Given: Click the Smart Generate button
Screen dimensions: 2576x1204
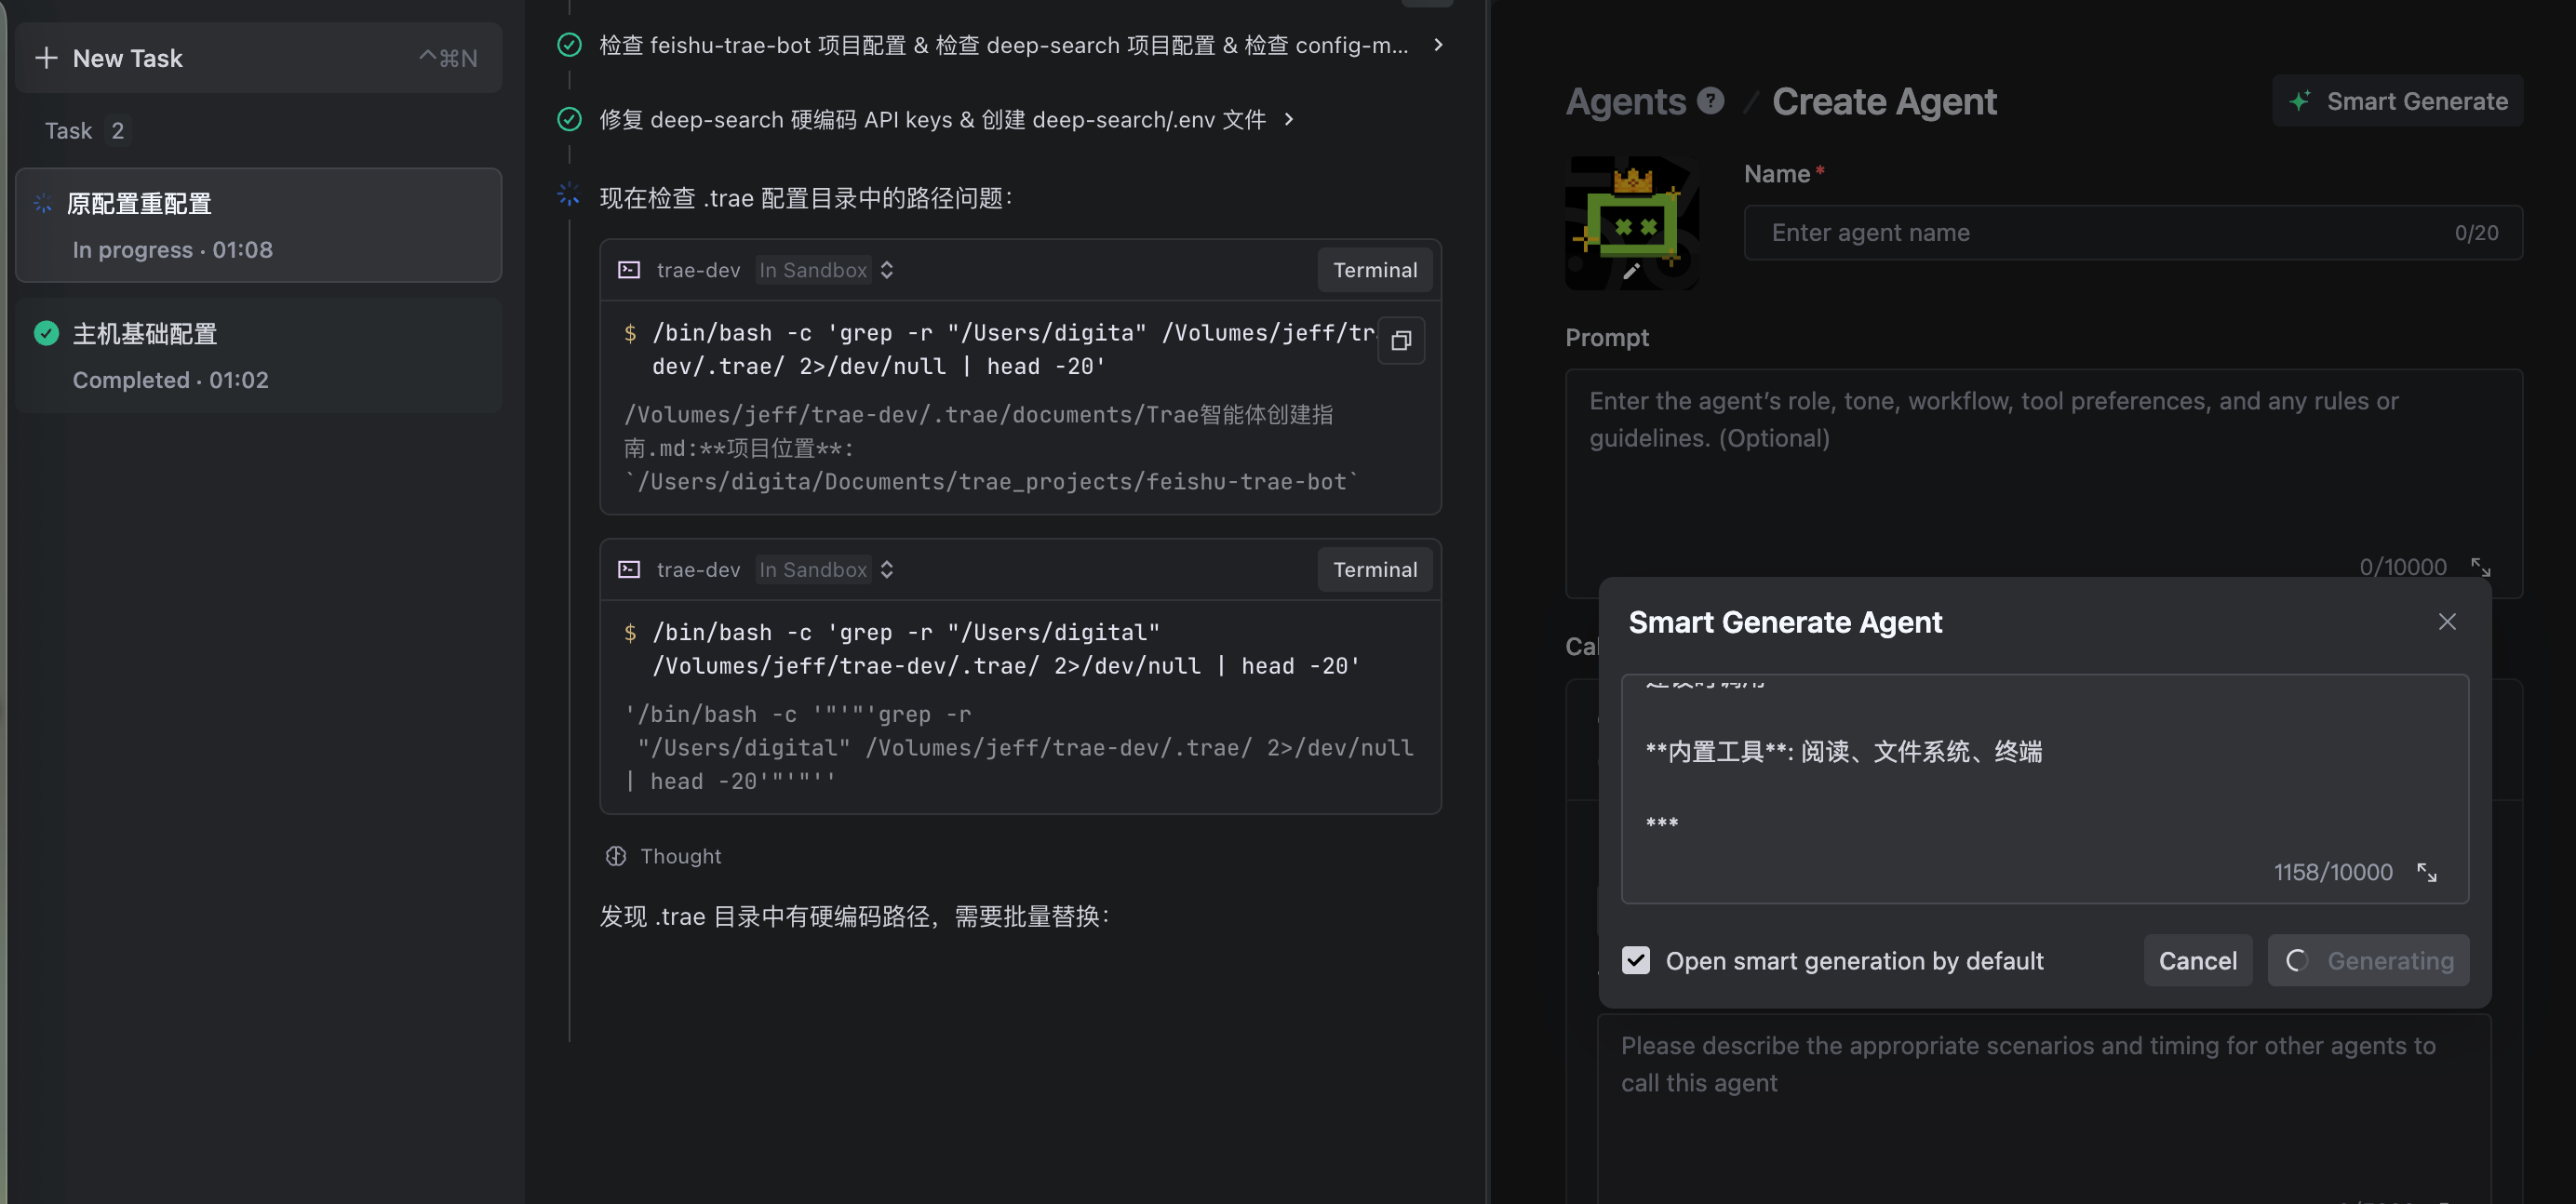Looking at the screenshot, I should coord(2397,101).
